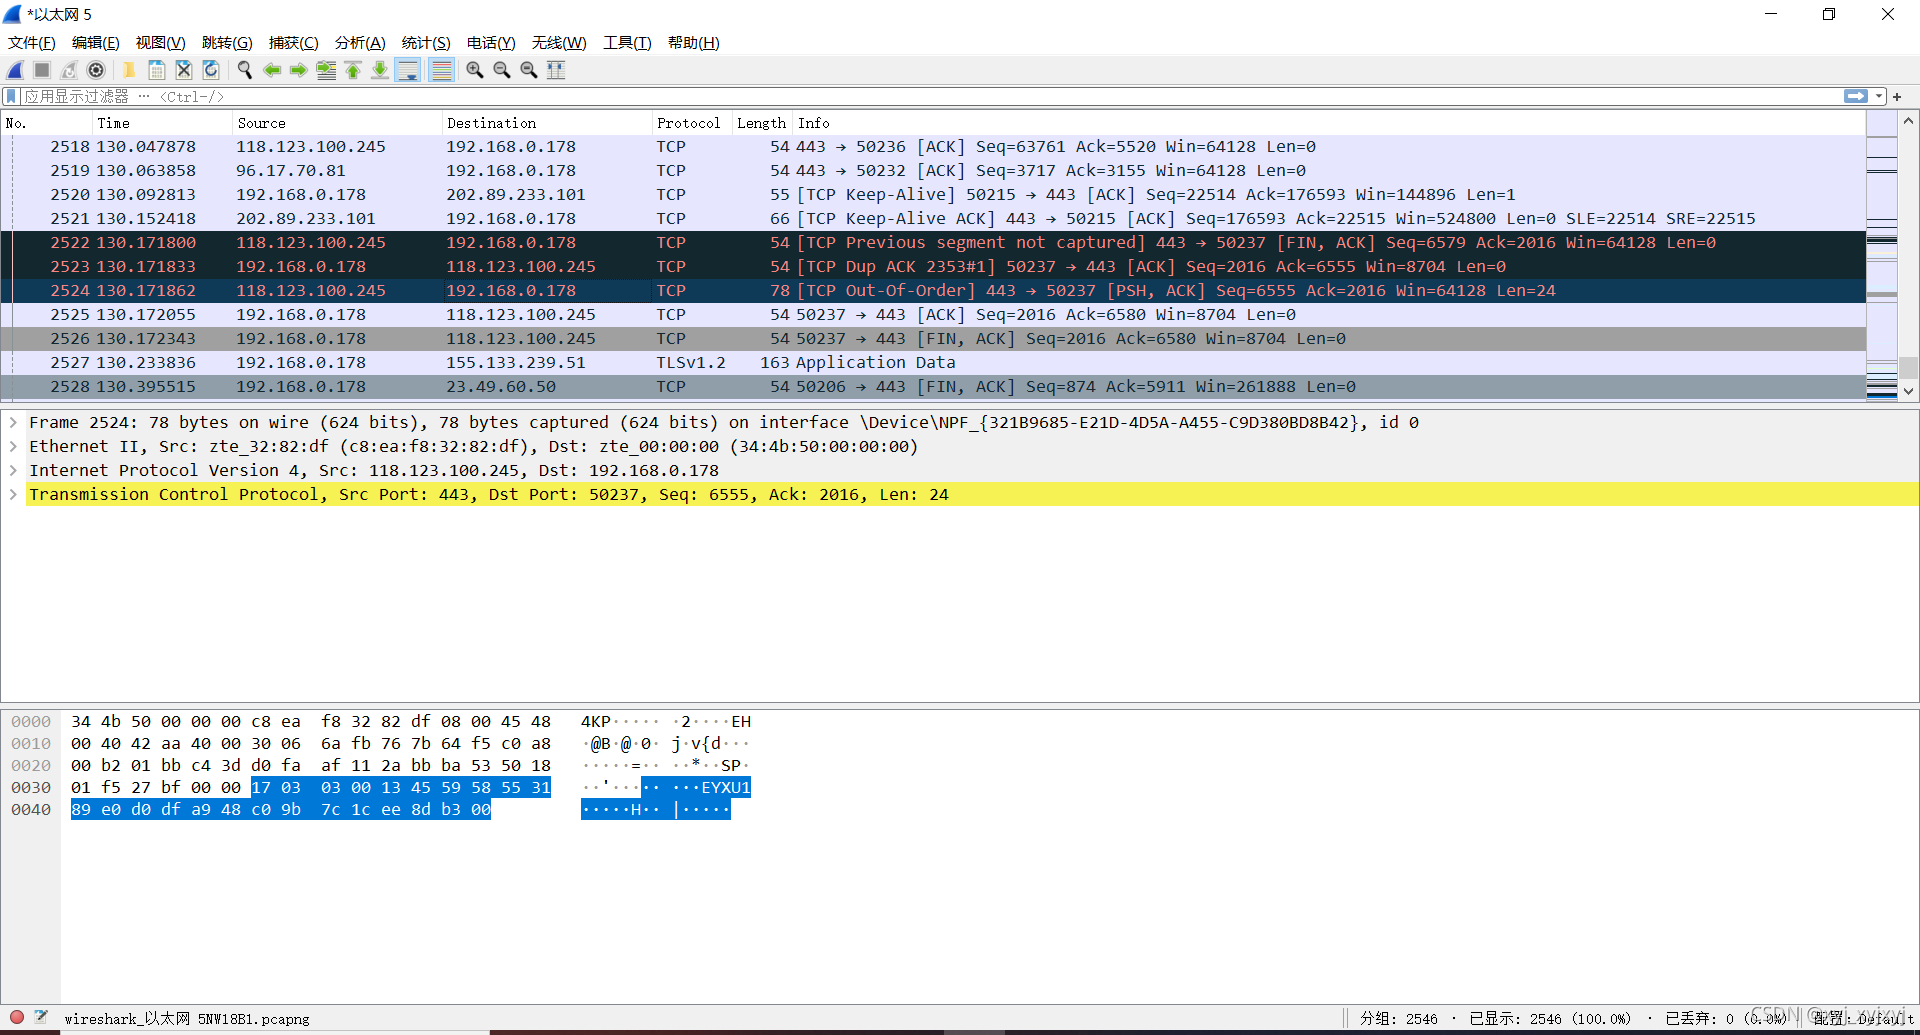Click the packet list minimap overview
Screen dimensions: 1920x1035
pyautogui.click(x=1882, y=255)
